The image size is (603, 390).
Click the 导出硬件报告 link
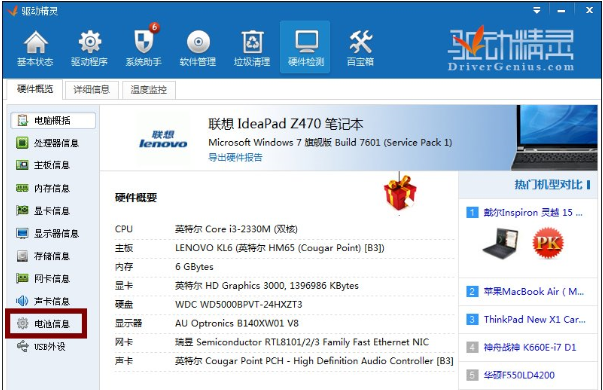click(x=235, y=157)
